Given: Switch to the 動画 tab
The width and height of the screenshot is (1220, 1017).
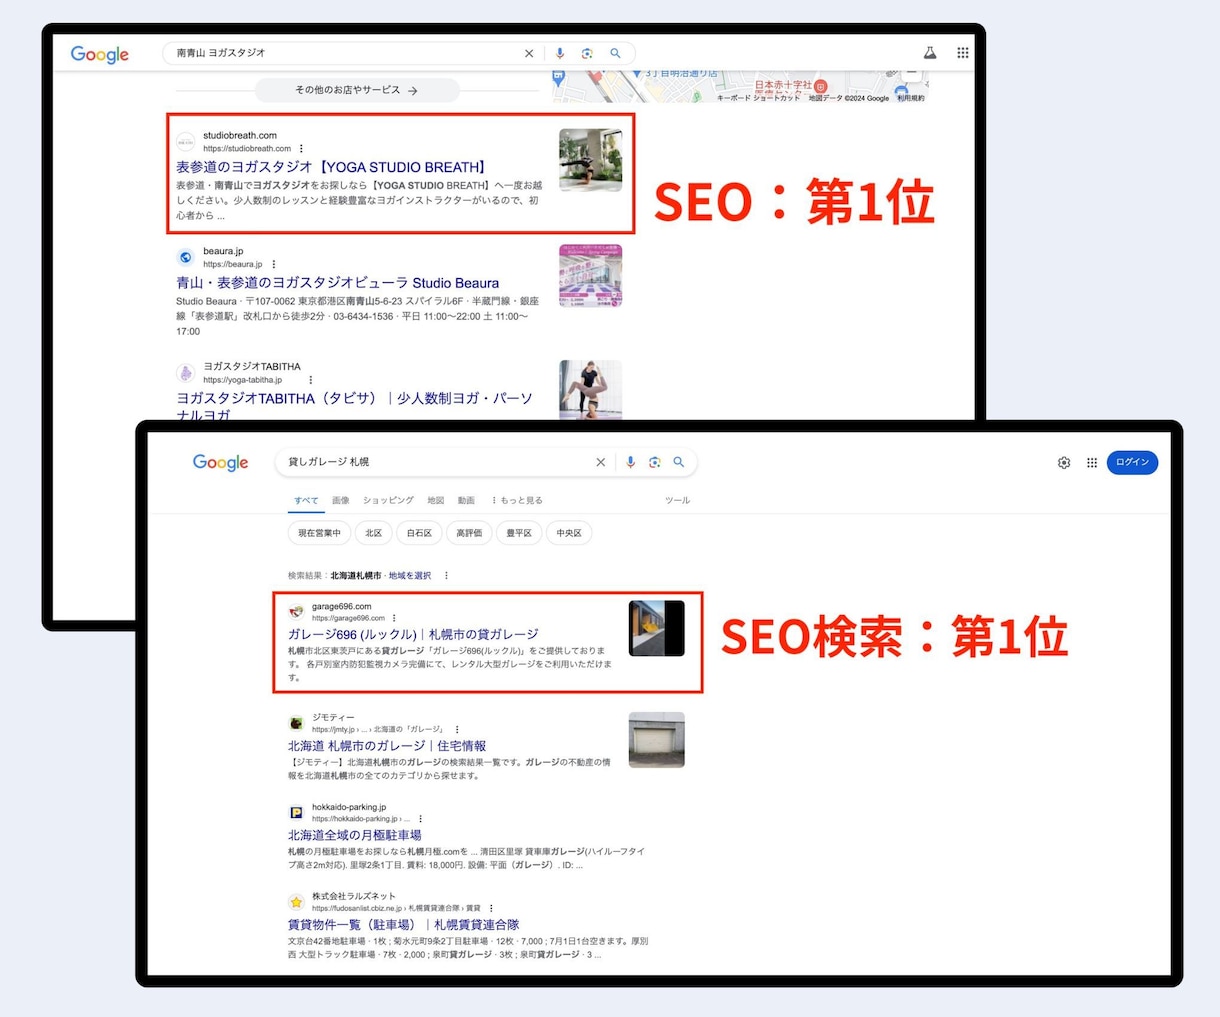Looking at the screenshot, I should coord(466,500).
